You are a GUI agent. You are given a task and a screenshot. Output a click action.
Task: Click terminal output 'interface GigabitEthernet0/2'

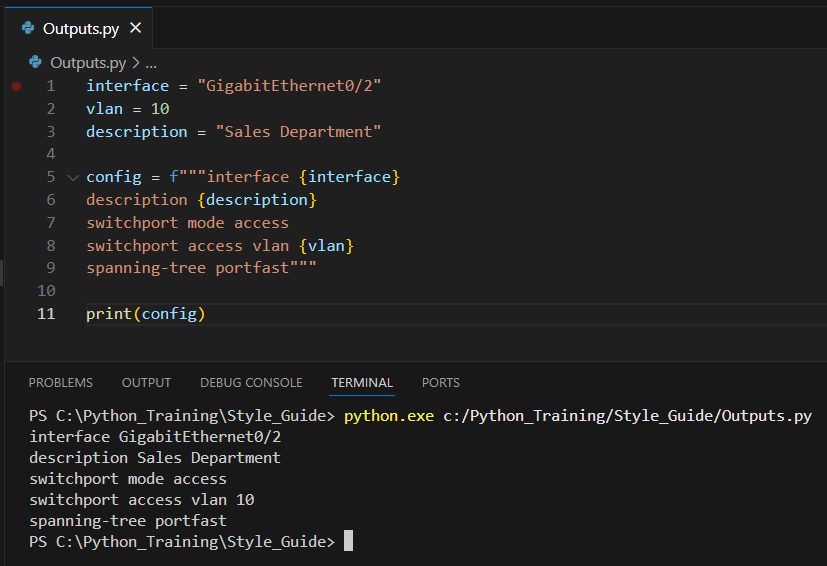(155, 437)
